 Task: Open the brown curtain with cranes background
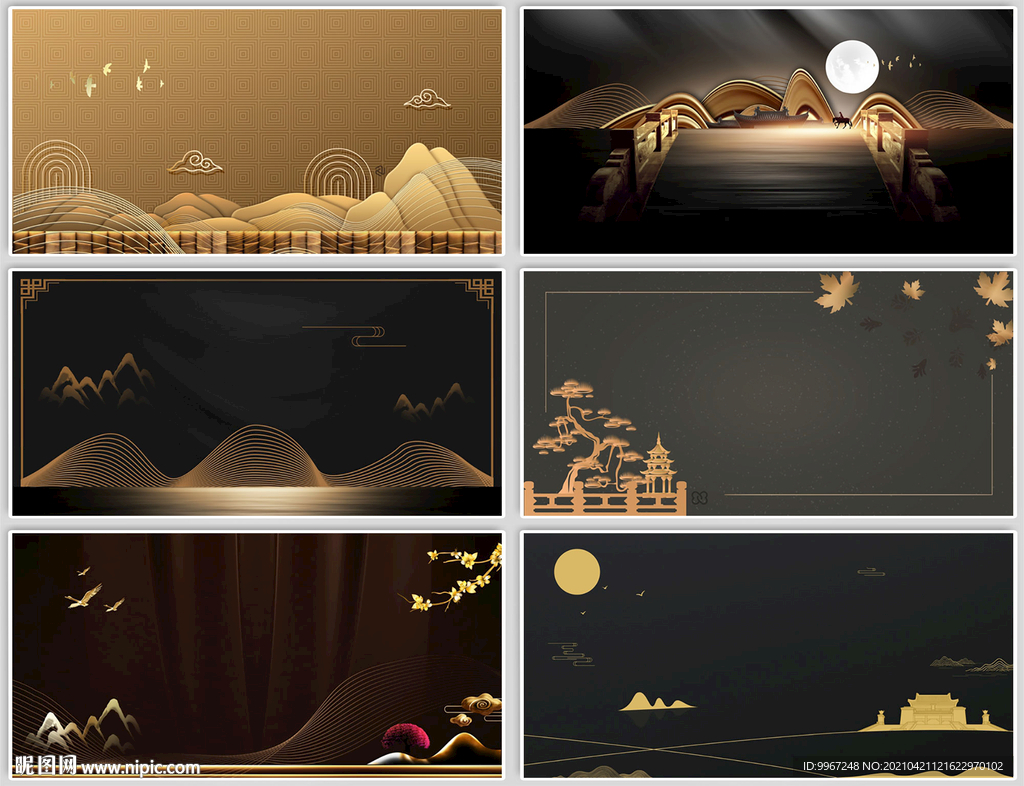[257, 655]
